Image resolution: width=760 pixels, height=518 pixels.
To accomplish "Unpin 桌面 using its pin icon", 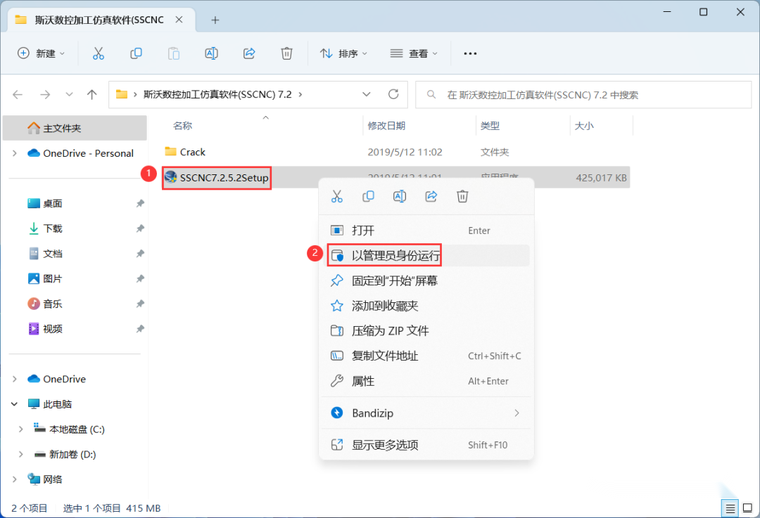I will 140,204.
